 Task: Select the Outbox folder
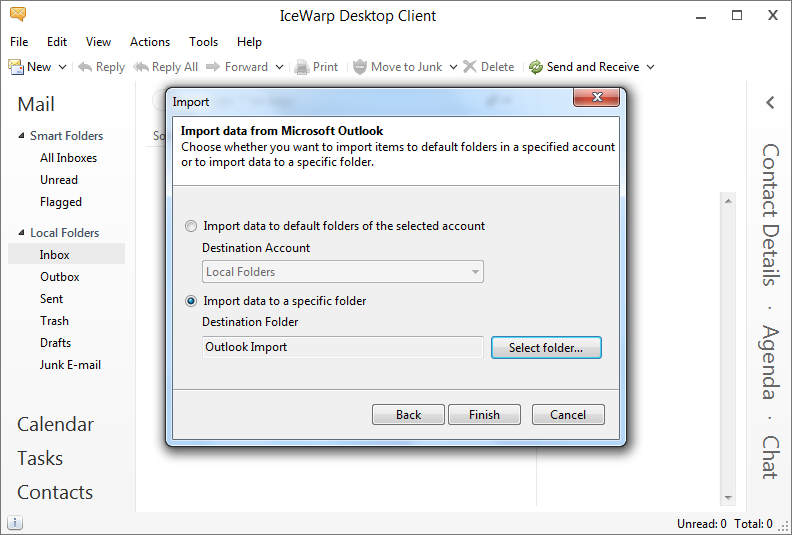[60, 277]
